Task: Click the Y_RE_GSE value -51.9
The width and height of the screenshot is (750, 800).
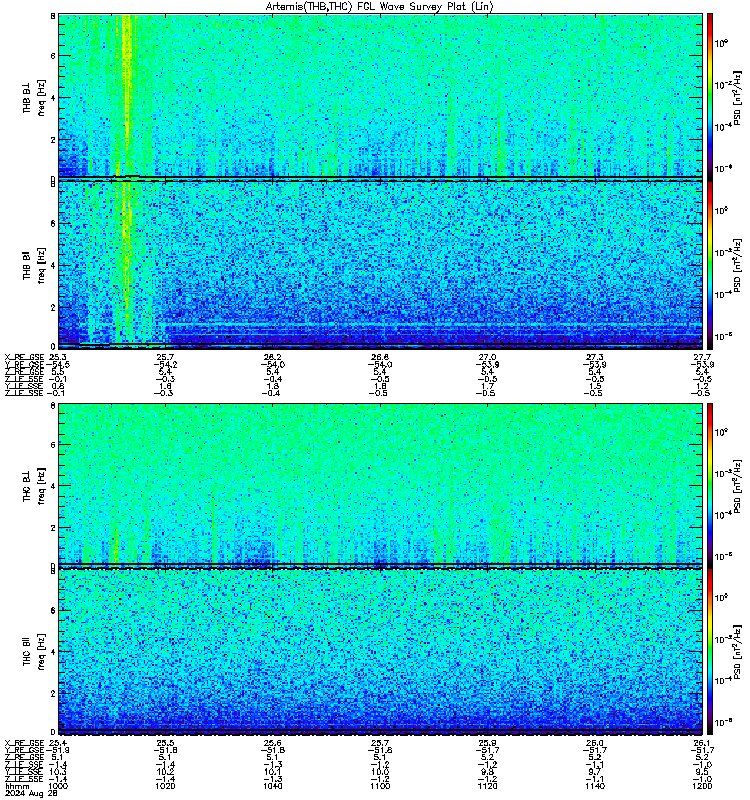Action: 57,750
